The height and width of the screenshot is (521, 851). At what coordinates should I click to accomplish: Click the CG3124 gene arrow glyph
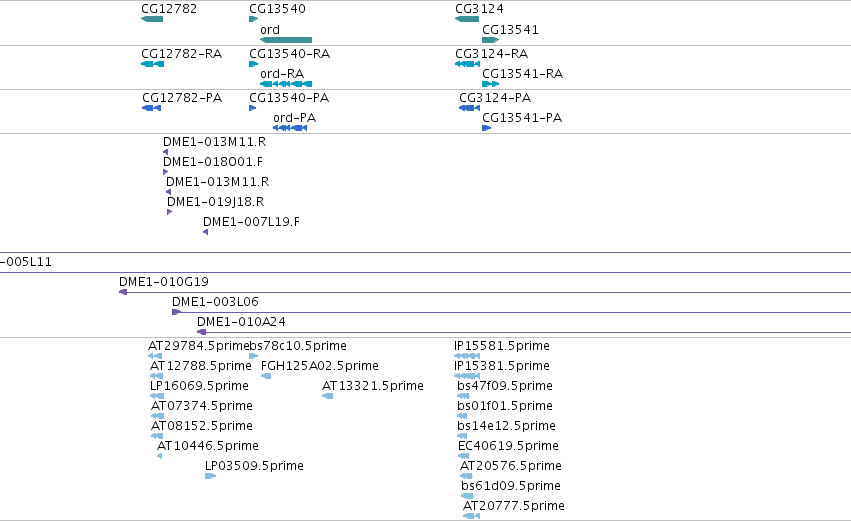point(467,19)
